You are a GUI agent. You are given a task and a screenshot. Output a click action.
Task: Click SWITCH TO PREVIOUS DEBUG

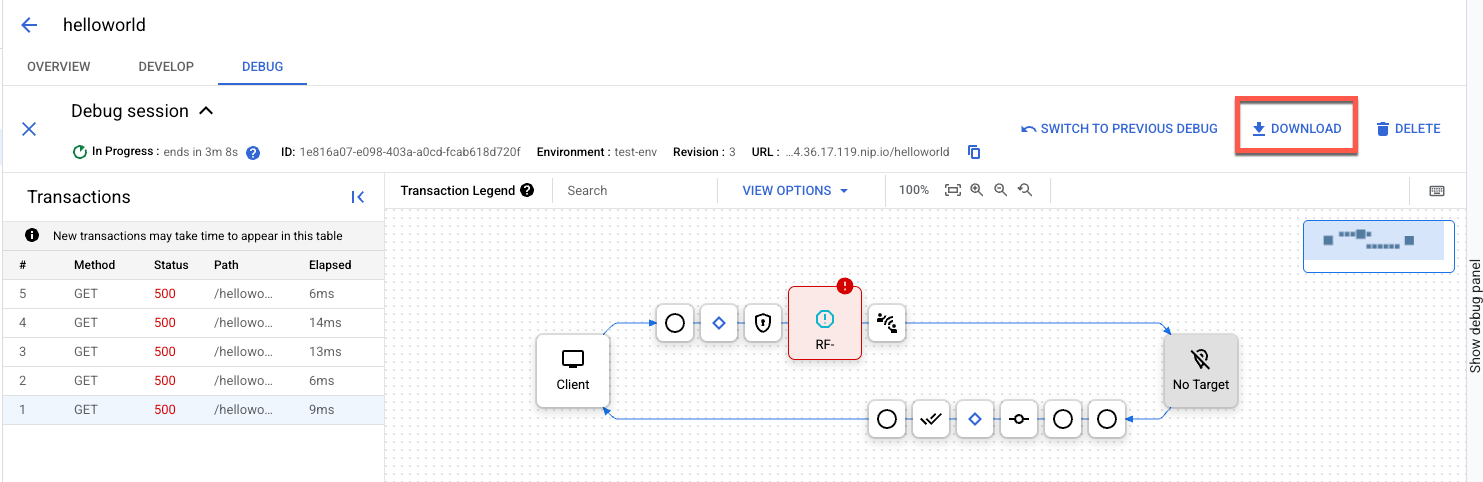tap(1119, 128)
